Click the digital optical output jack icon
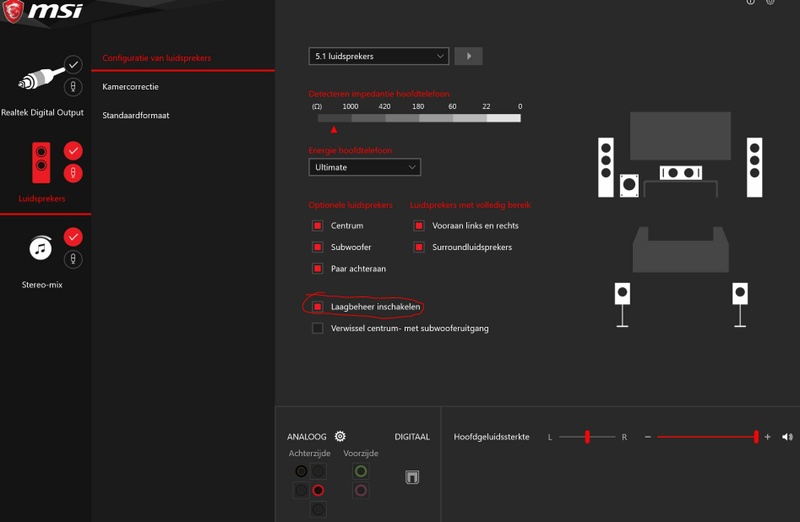Screen dimensions: 800x522 click(x=412, y=477)
